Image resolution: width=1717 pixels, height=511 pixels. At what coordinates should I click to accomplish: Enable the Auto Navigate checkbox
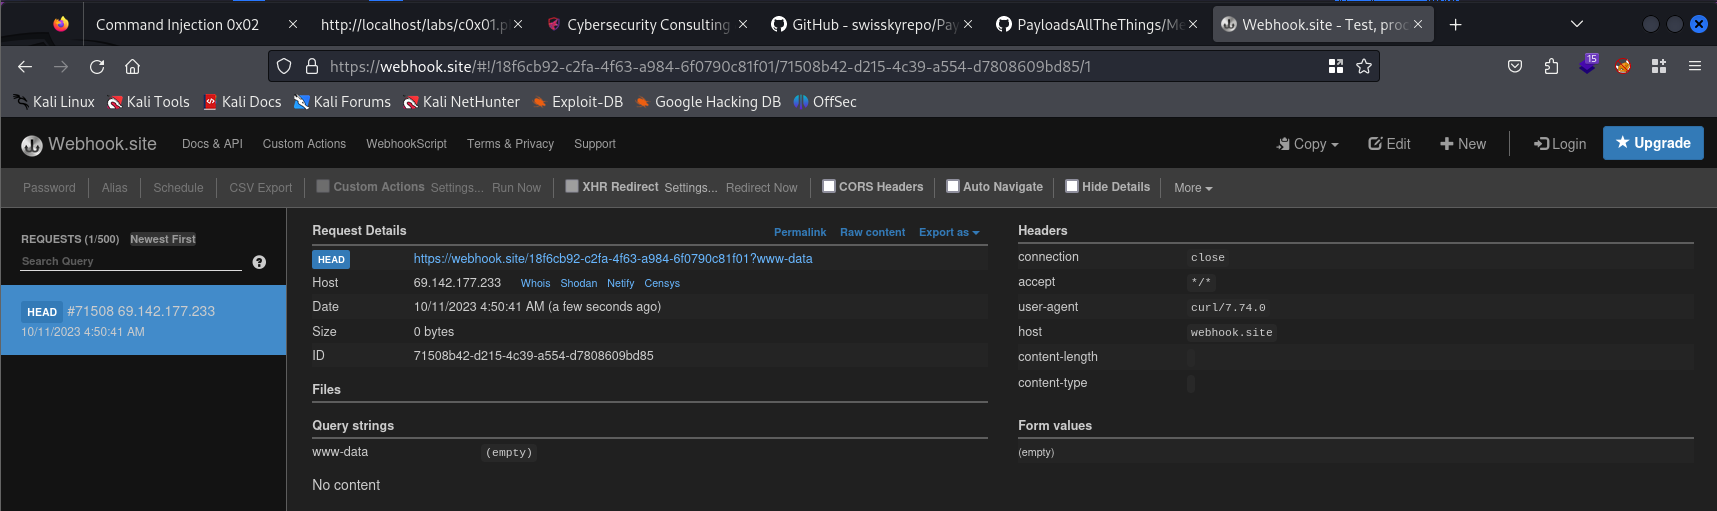click(953, 186)
